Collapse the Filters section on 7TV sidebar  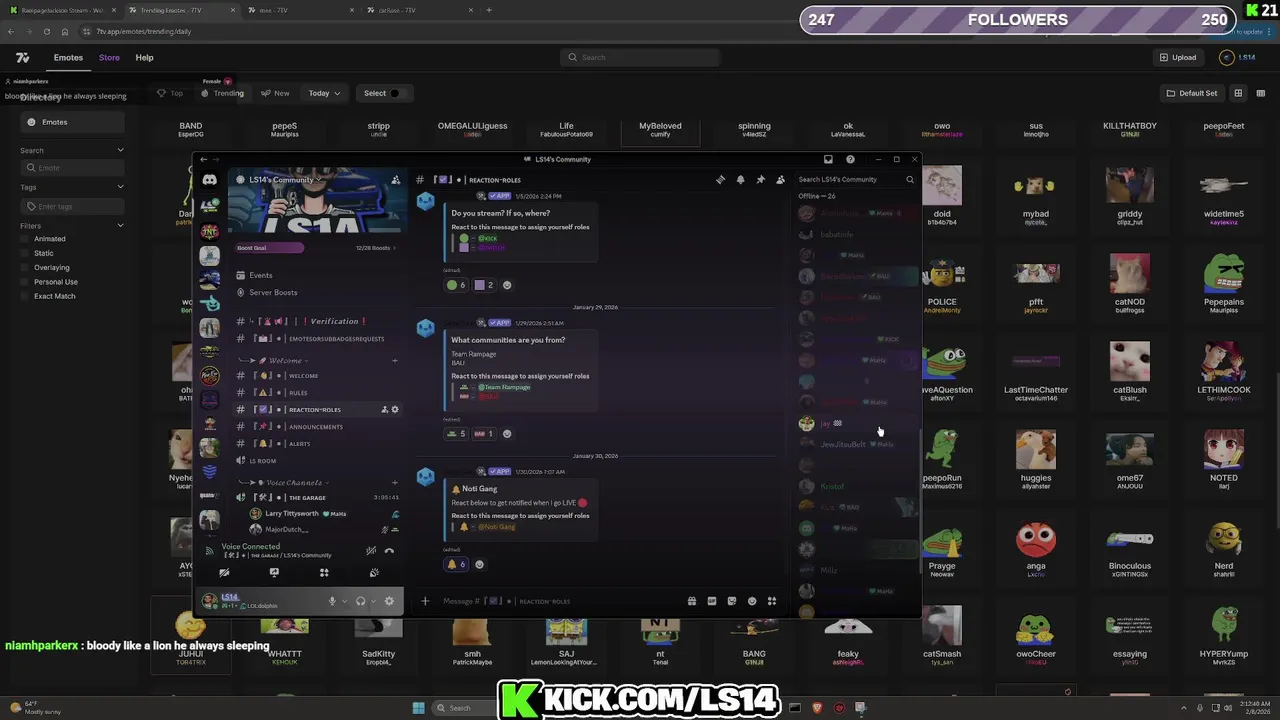coord(120,226)
